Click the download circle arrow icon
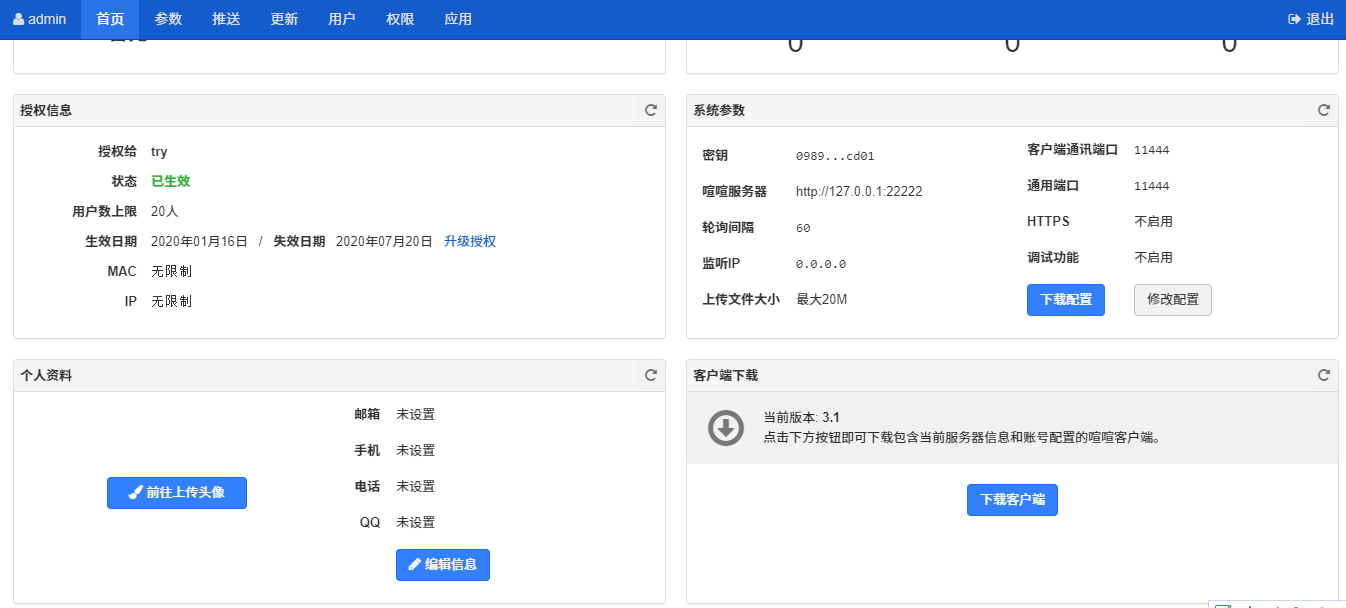Viewport: 1346px width, 608px height. [x=725, y=428]
